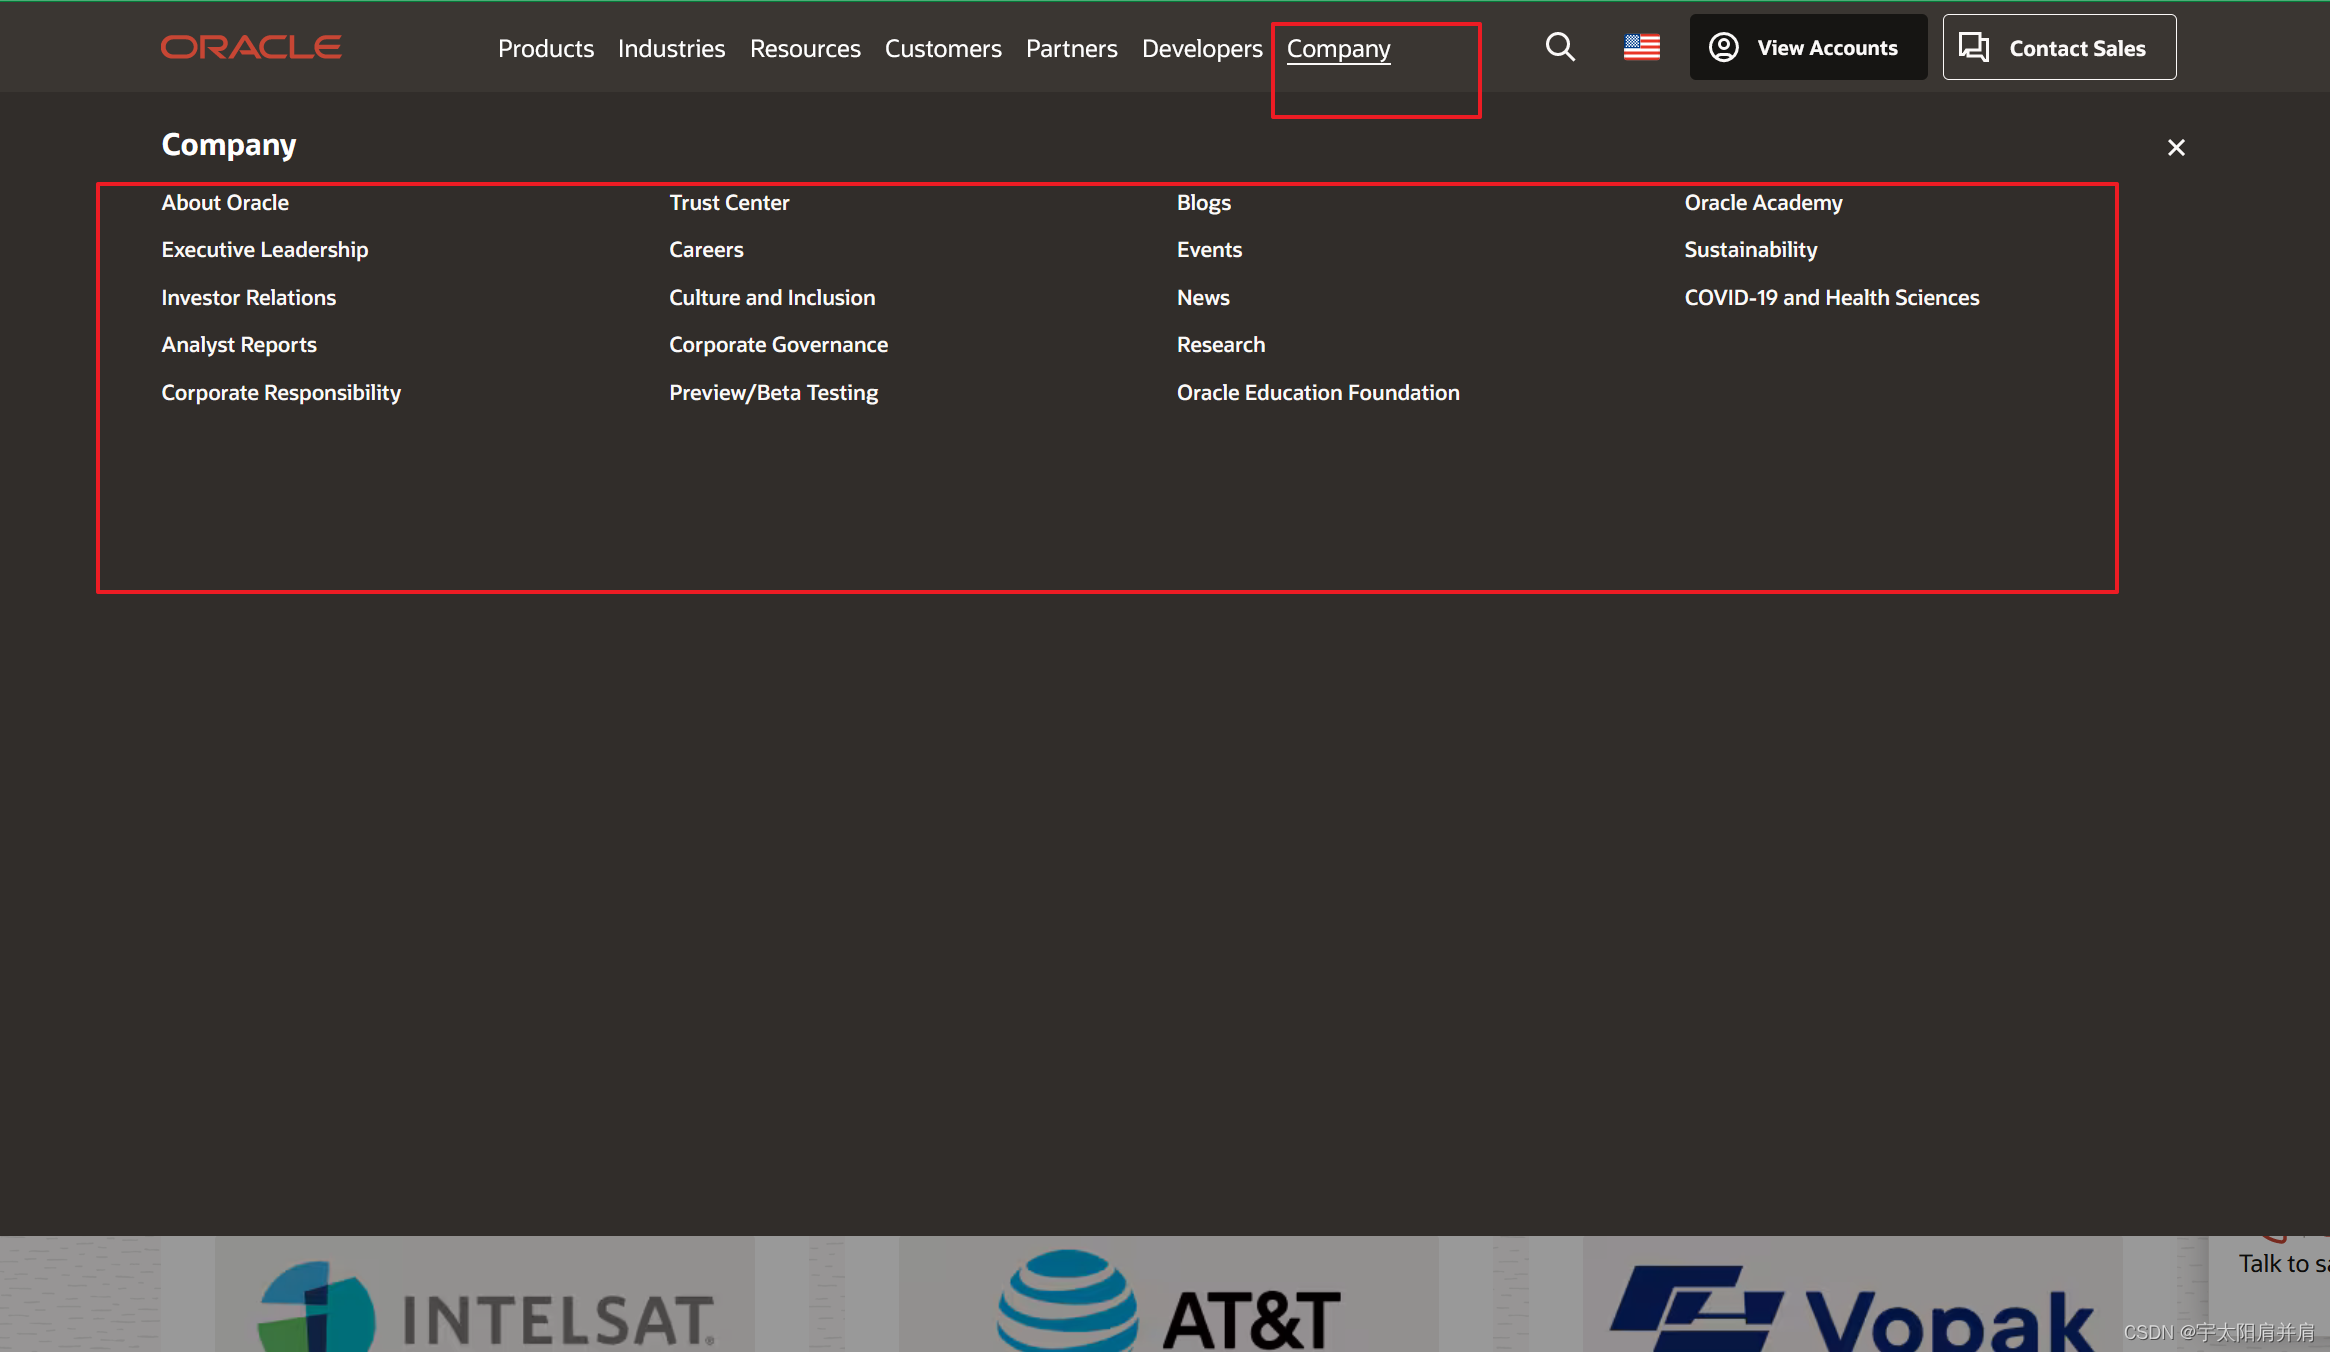Open the Products menu

[546, 48]
